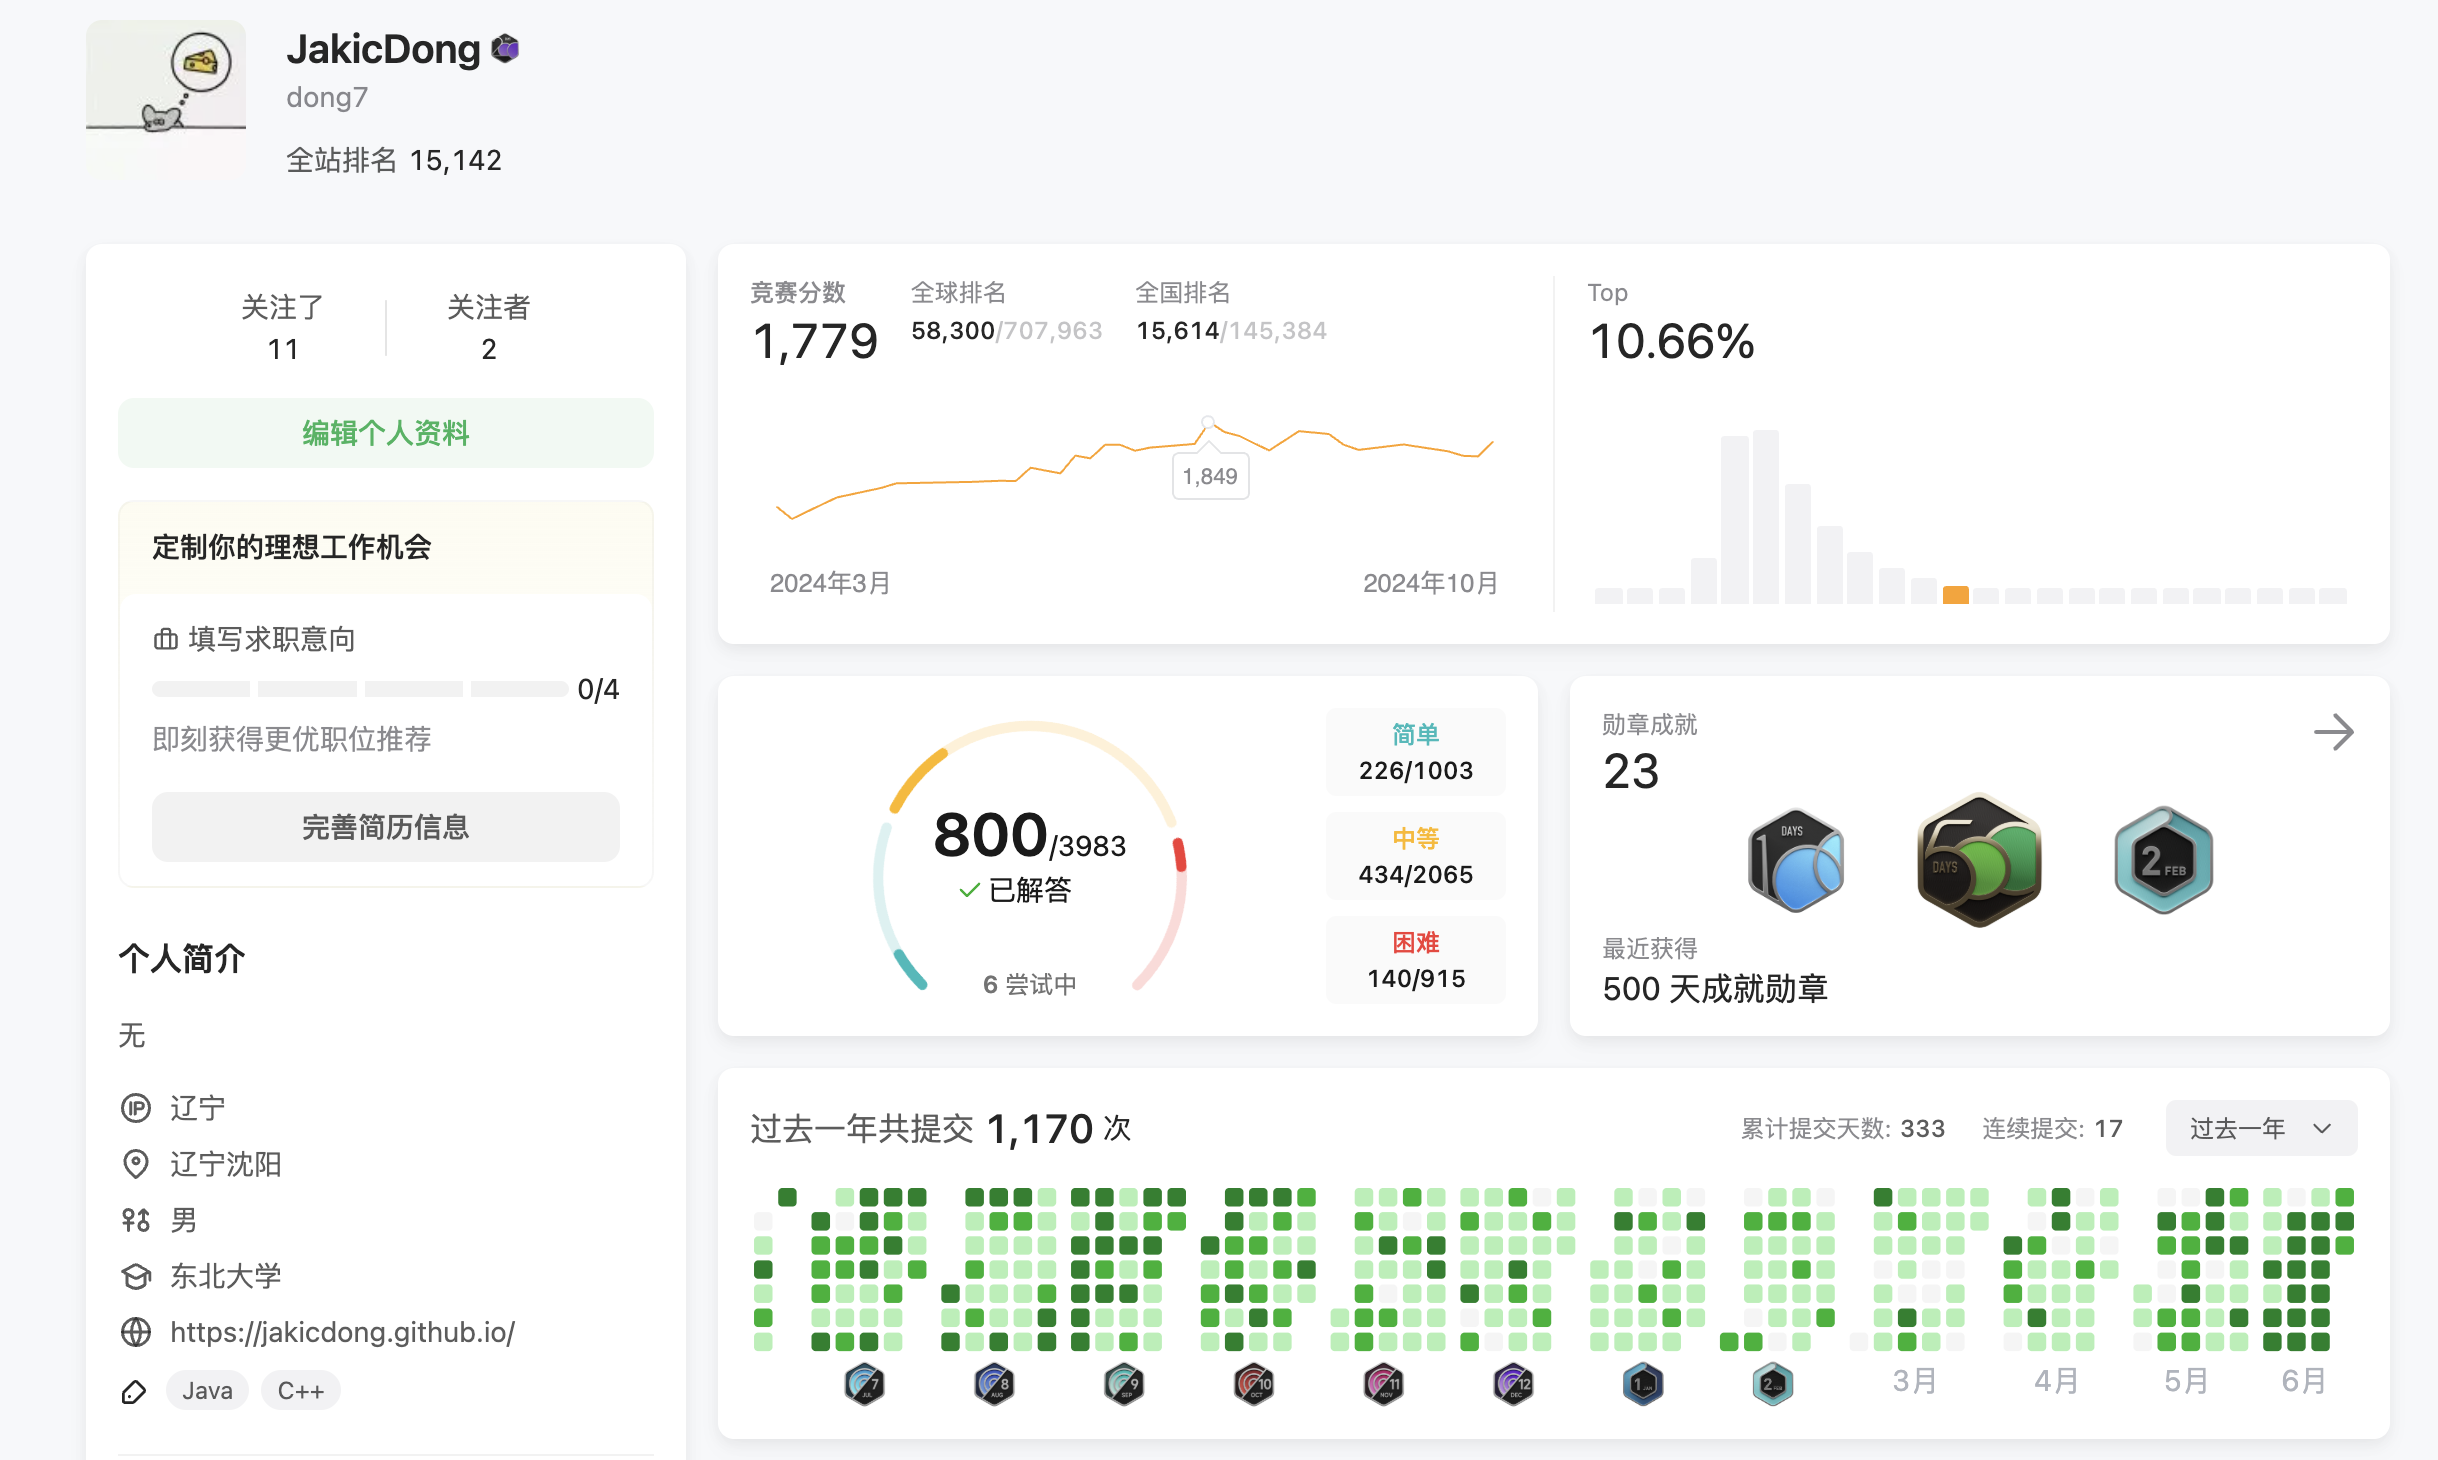This screenshot has width=2438, height=1460.
Task: Click the 编辑个人资料 button
Action: [386, 433]
